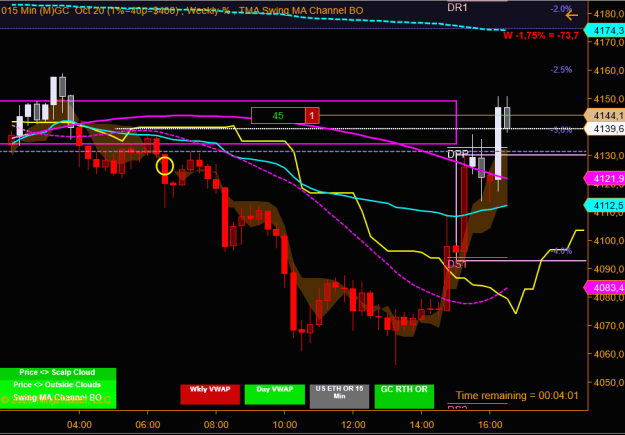Click the 4160,0 price axis label
The height and width of the screenshot is (435, 625).
pyautogui.click(x=609, y=71)
